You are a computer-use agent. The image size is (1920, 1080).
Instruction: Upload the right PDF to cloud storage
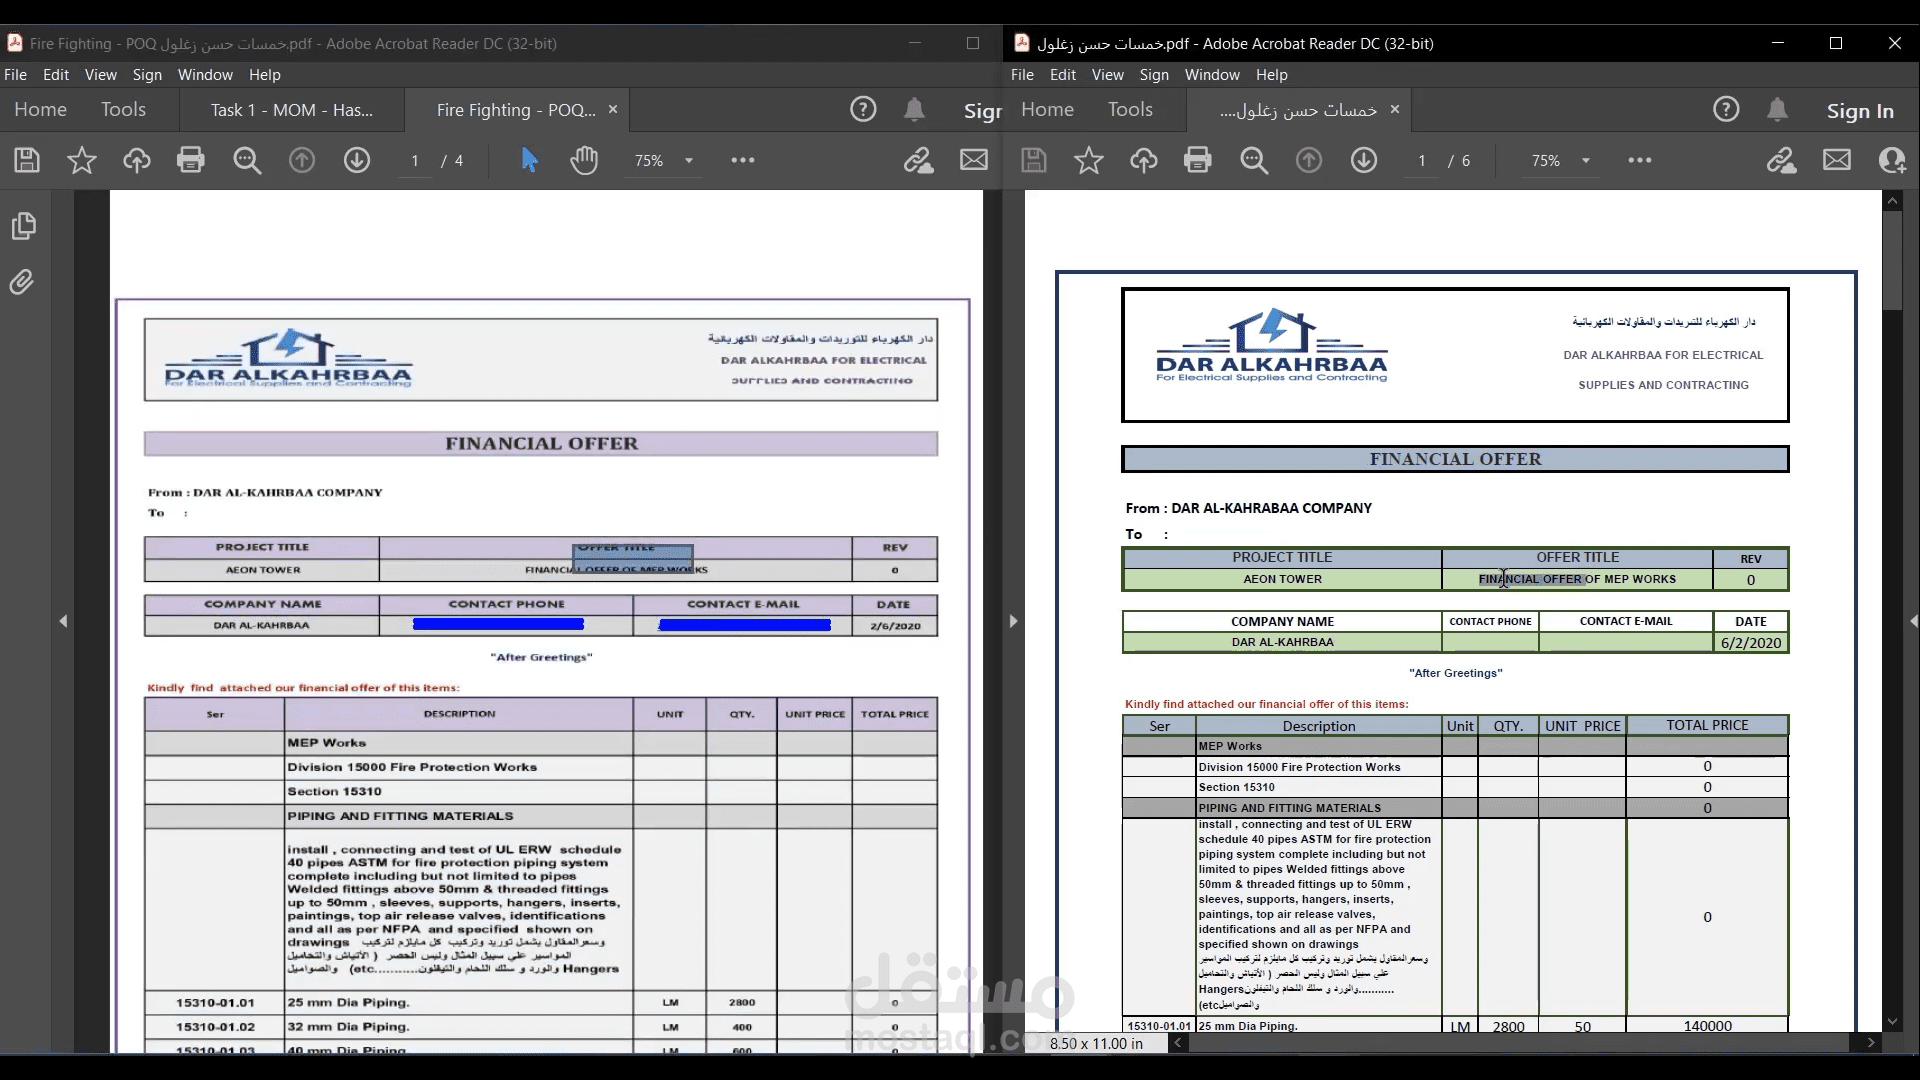tap(1144, 160)
